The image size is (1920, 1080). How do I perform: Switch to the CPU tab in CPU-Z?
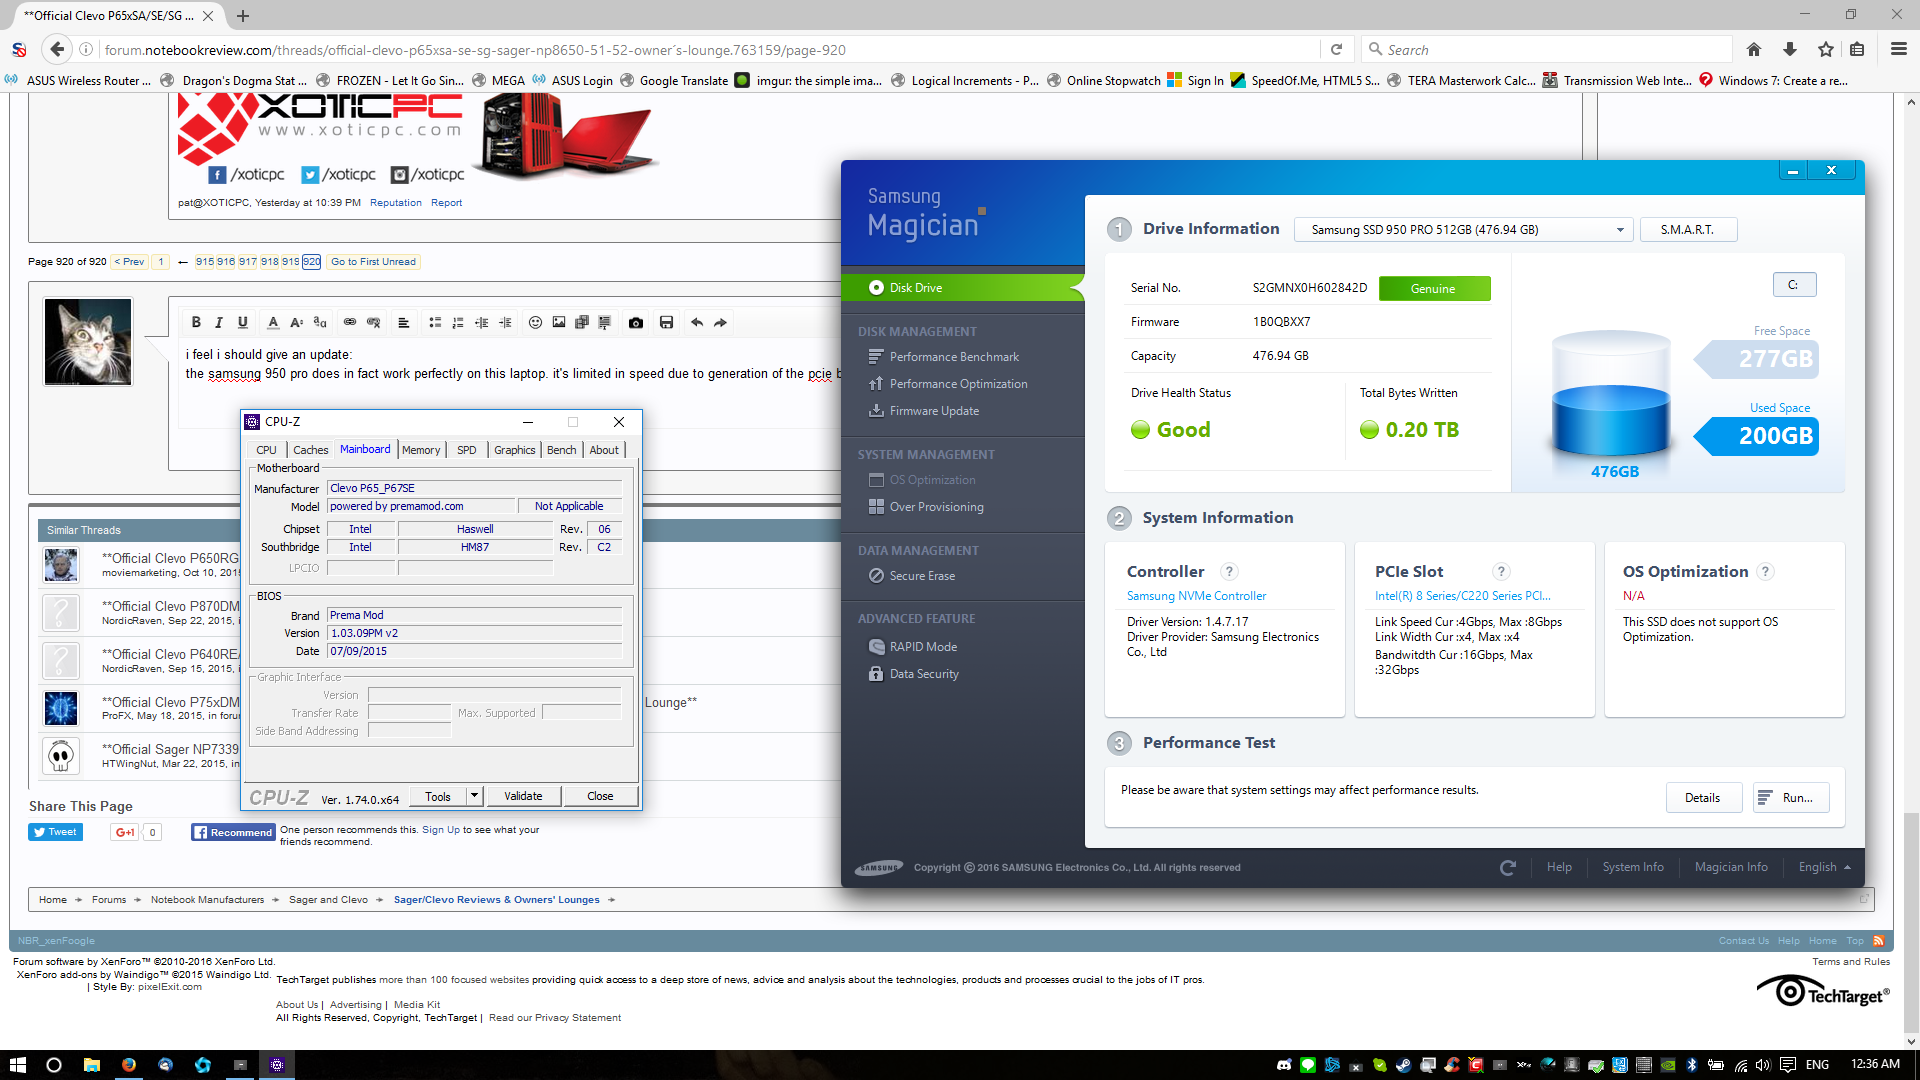point(266,450)
